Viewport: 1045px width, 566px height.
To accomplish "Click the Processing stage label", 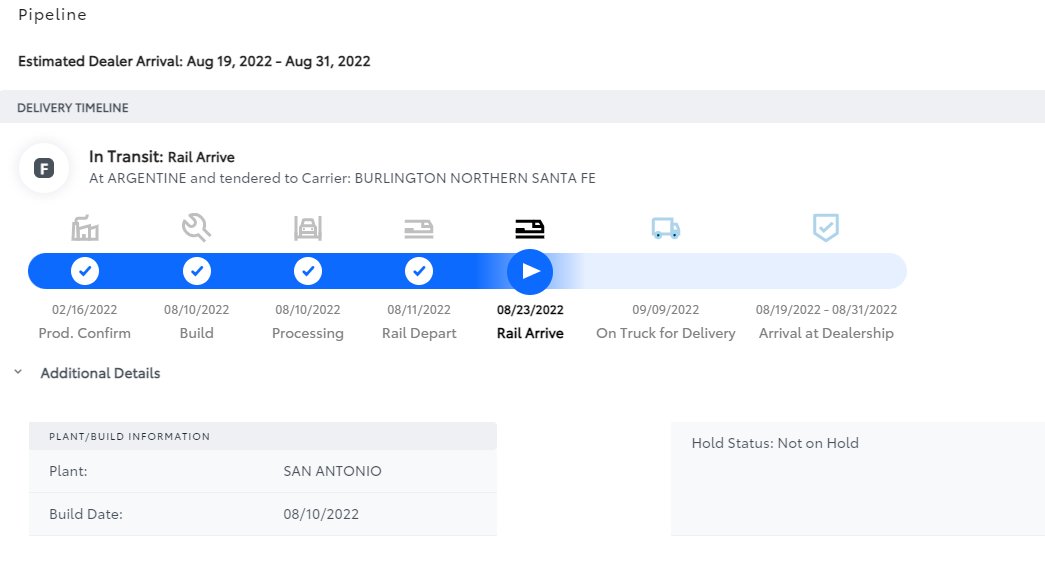I will pyautogui.click(x=308, y=333).
